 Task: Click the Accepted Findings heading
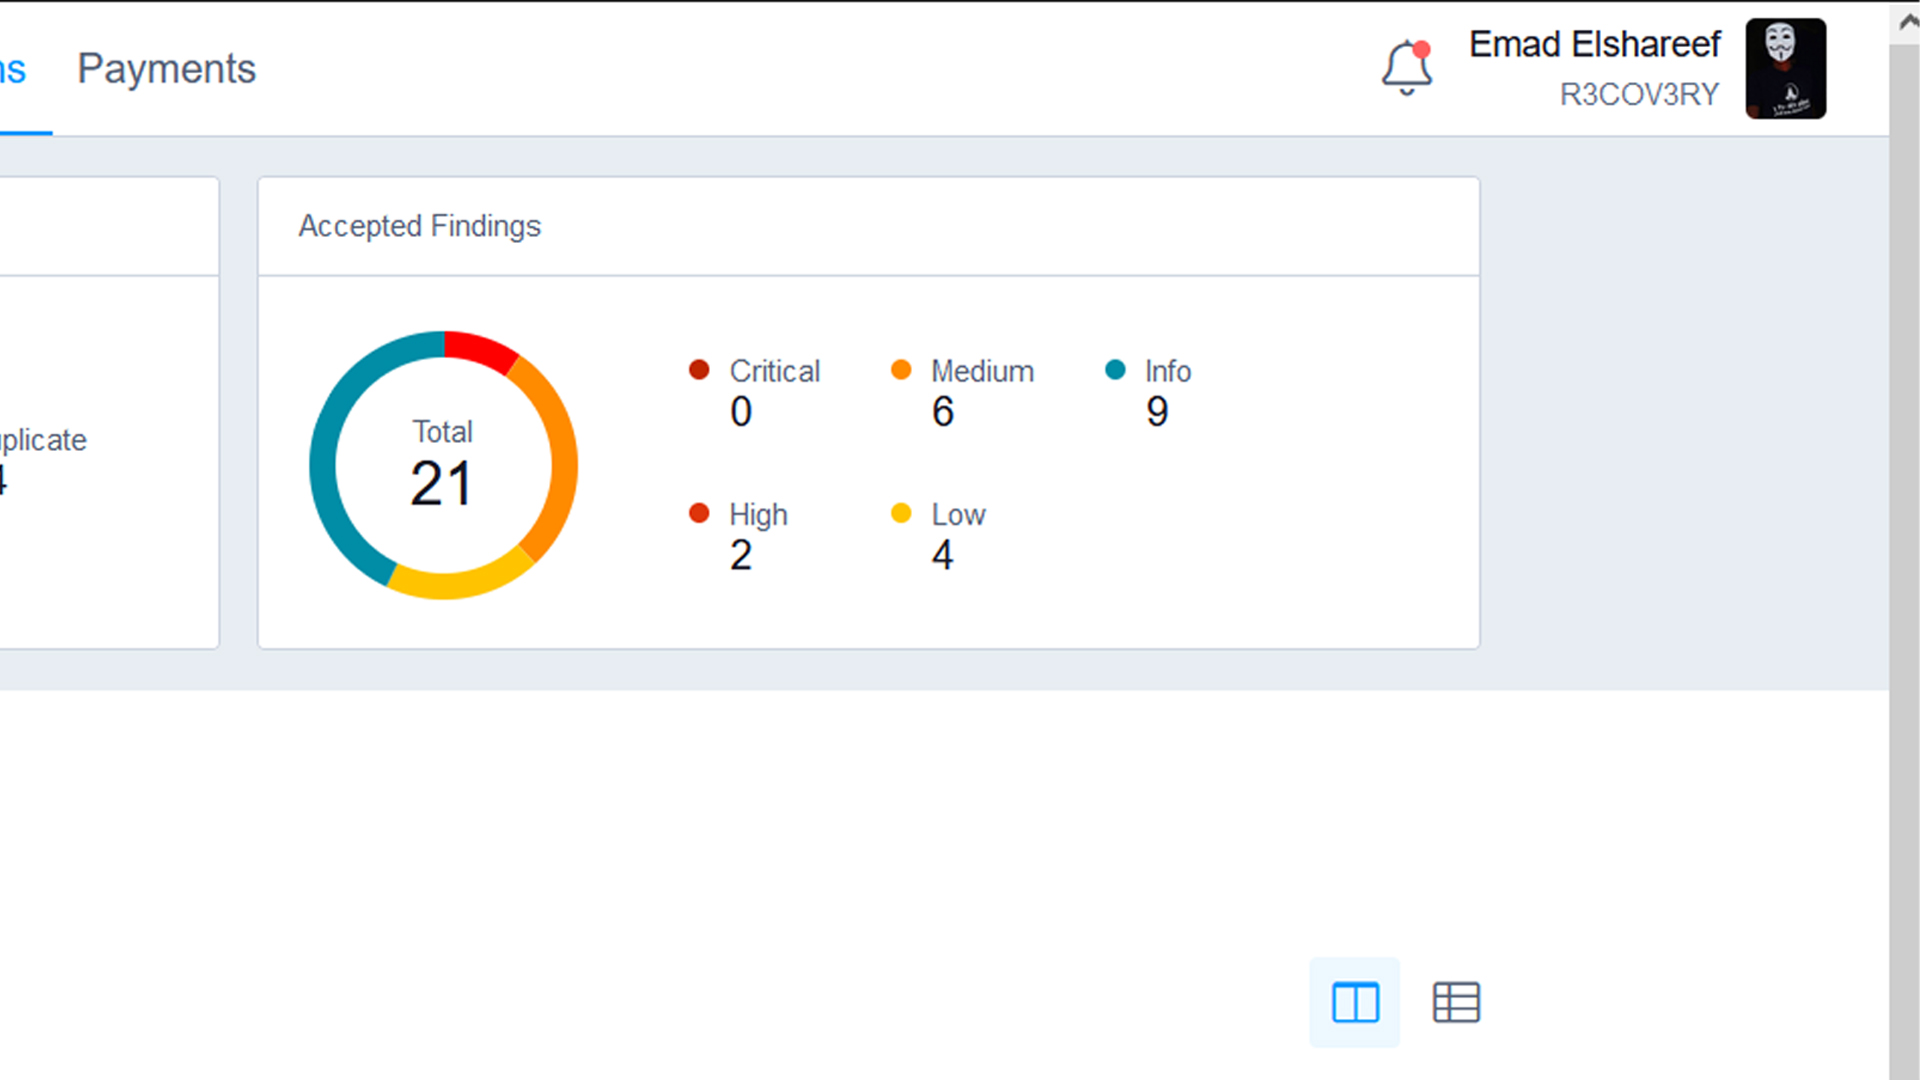pos(419,226)
